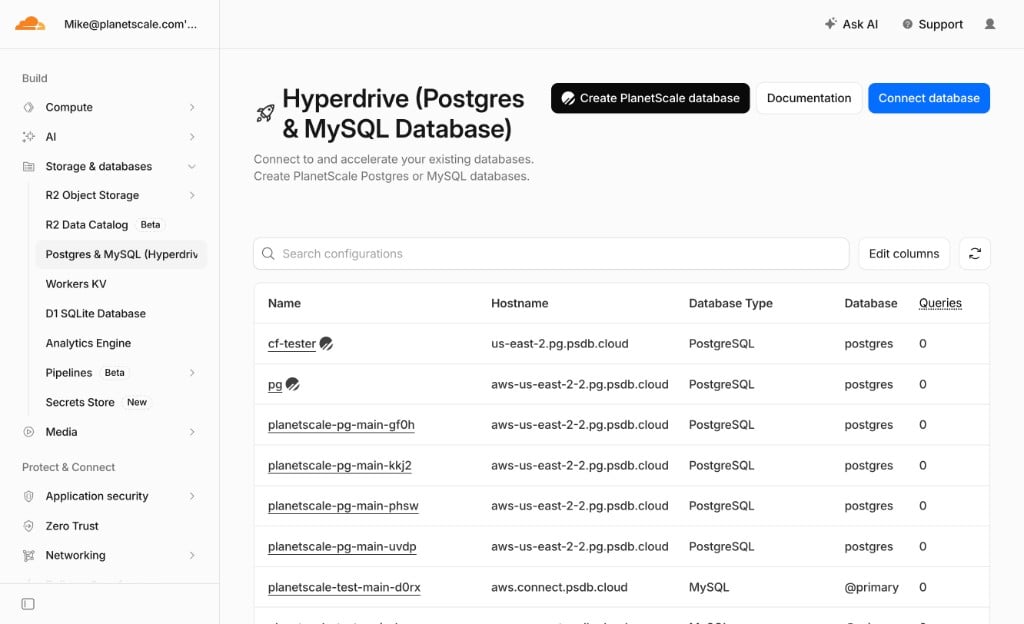Expand the R2 Object Storage chevron
This screenshot has width=1024, height=624.
(x=192, y=195)
